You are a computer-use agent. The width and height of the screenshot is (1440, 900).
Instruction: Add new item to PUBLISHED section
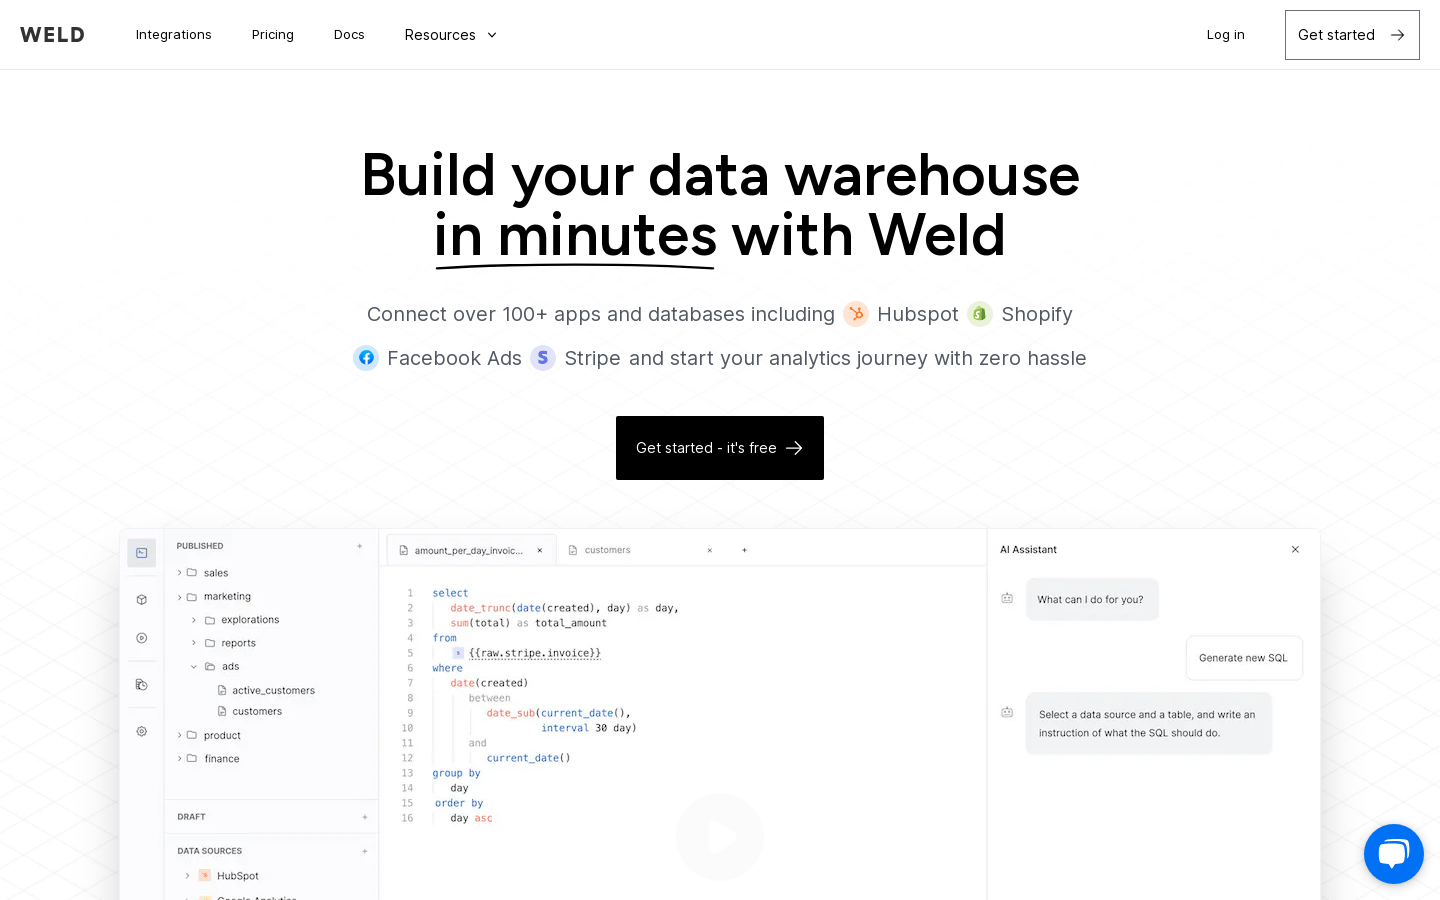click(360, 546)
